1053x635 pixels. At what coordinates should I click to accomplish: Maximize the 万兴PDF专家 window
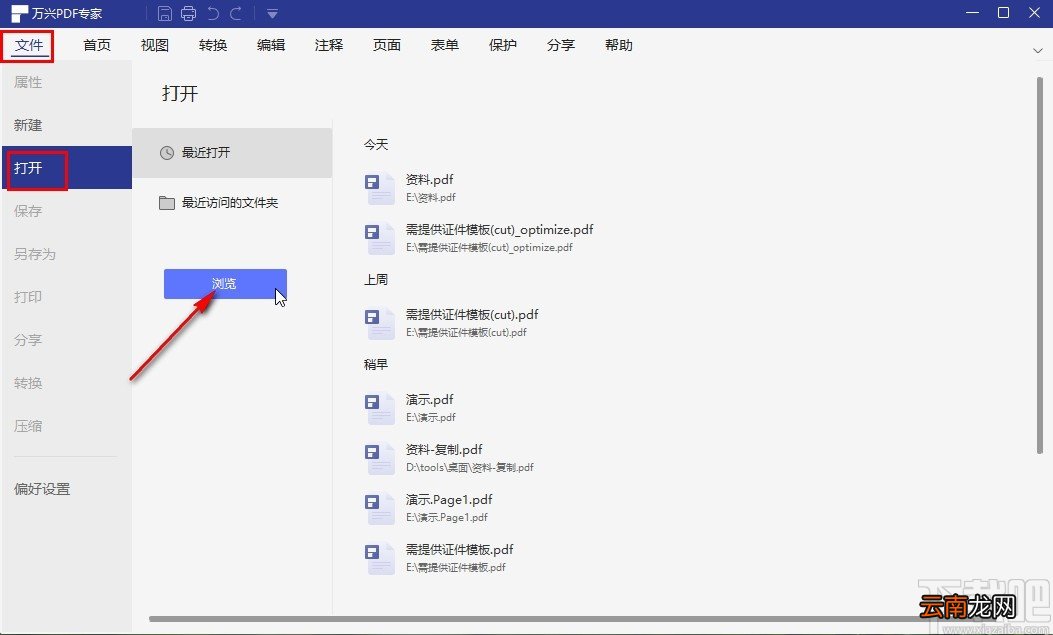(x=1003, y=13)
